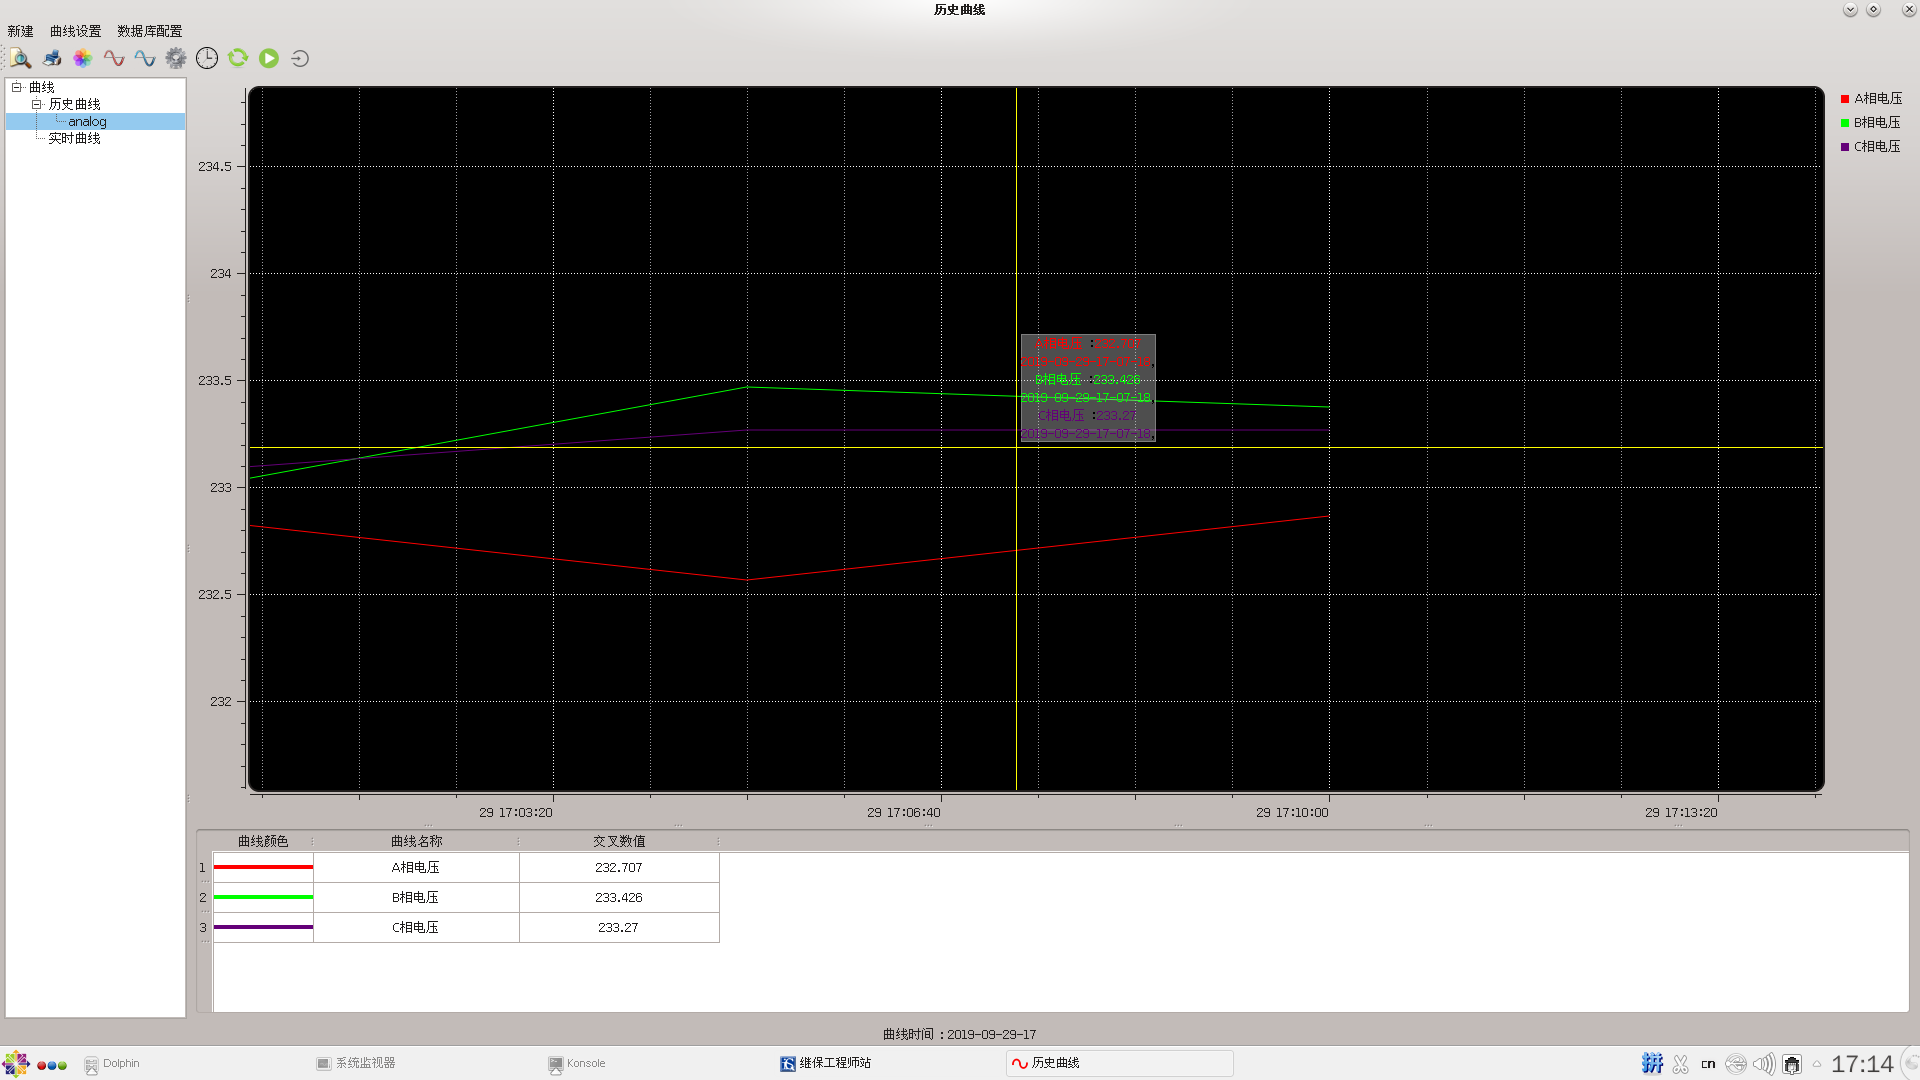1920x1080 pixels.
Task: Click the blue sine wave icon
Action: point(145,58)
